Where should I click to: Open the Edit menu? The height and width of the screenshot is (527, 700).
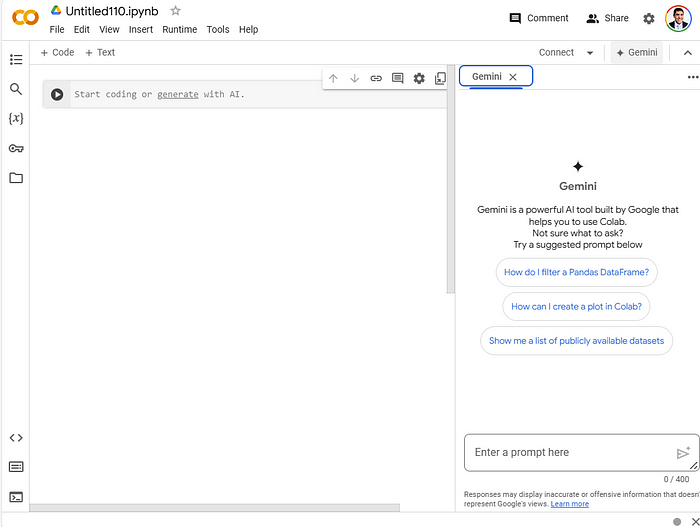[x=82, y=29]
